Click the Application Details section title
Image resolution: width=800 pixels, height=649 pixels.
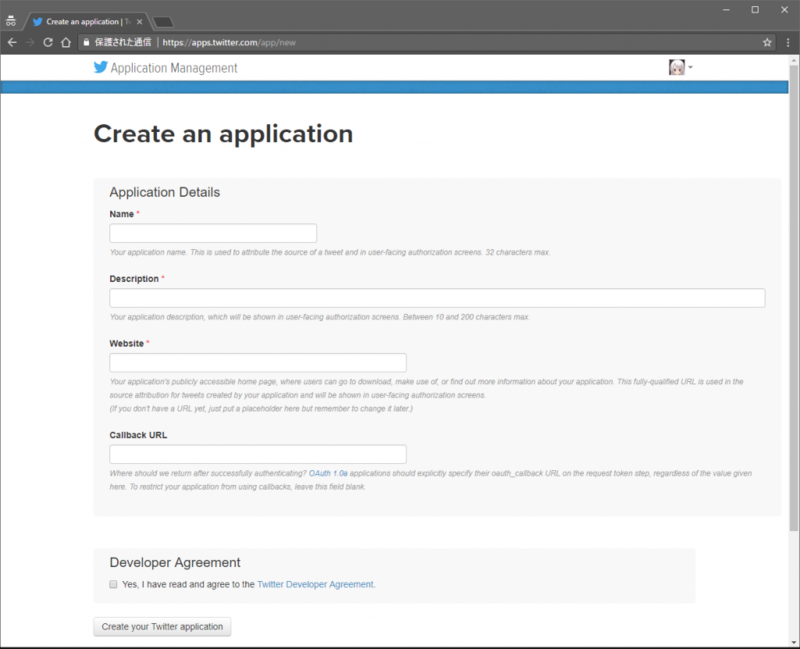(x=165, y=192)
